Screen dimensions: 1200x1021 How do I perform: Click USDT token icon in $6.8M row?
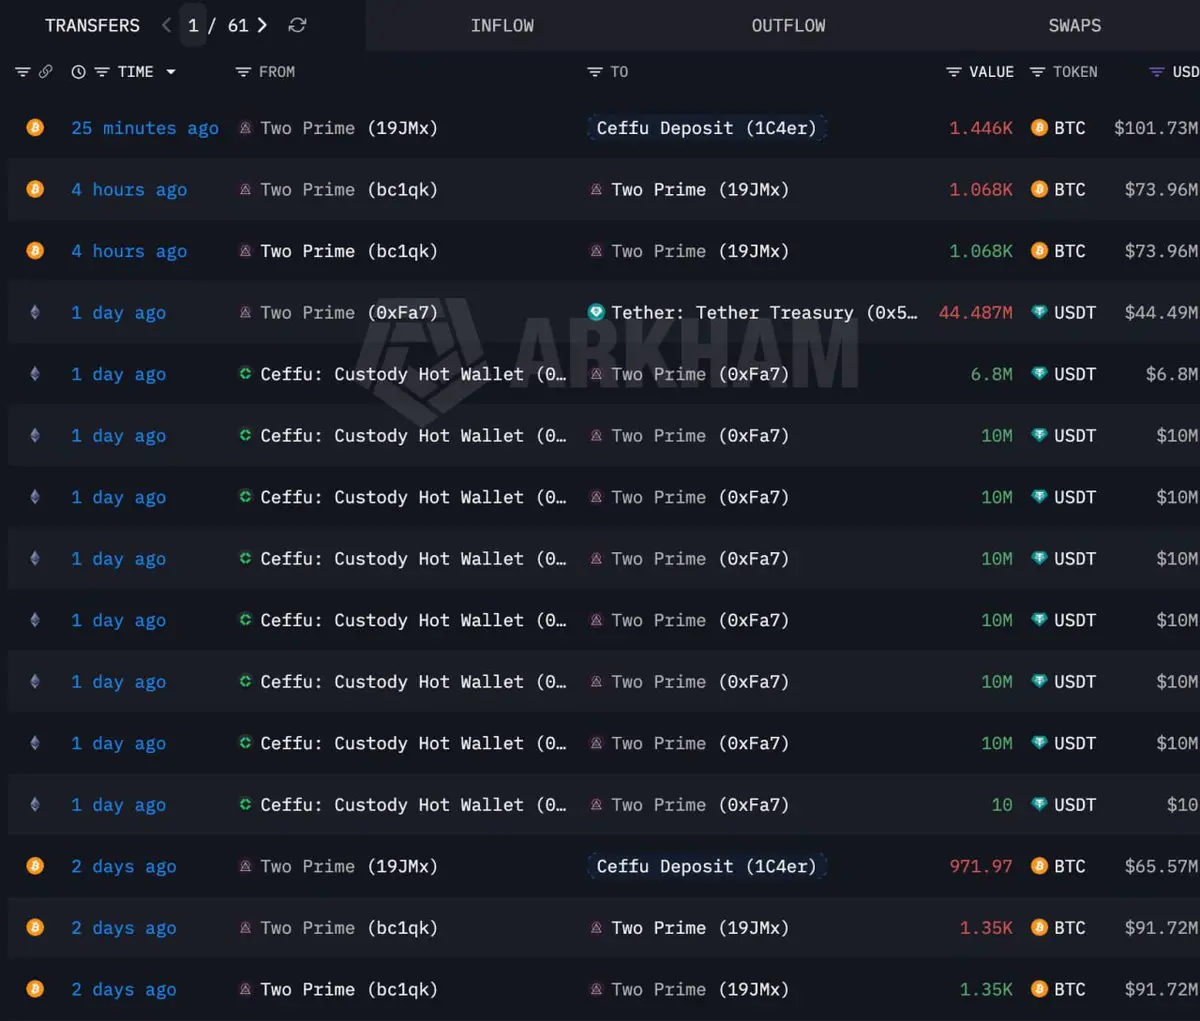click(1039, 374)
